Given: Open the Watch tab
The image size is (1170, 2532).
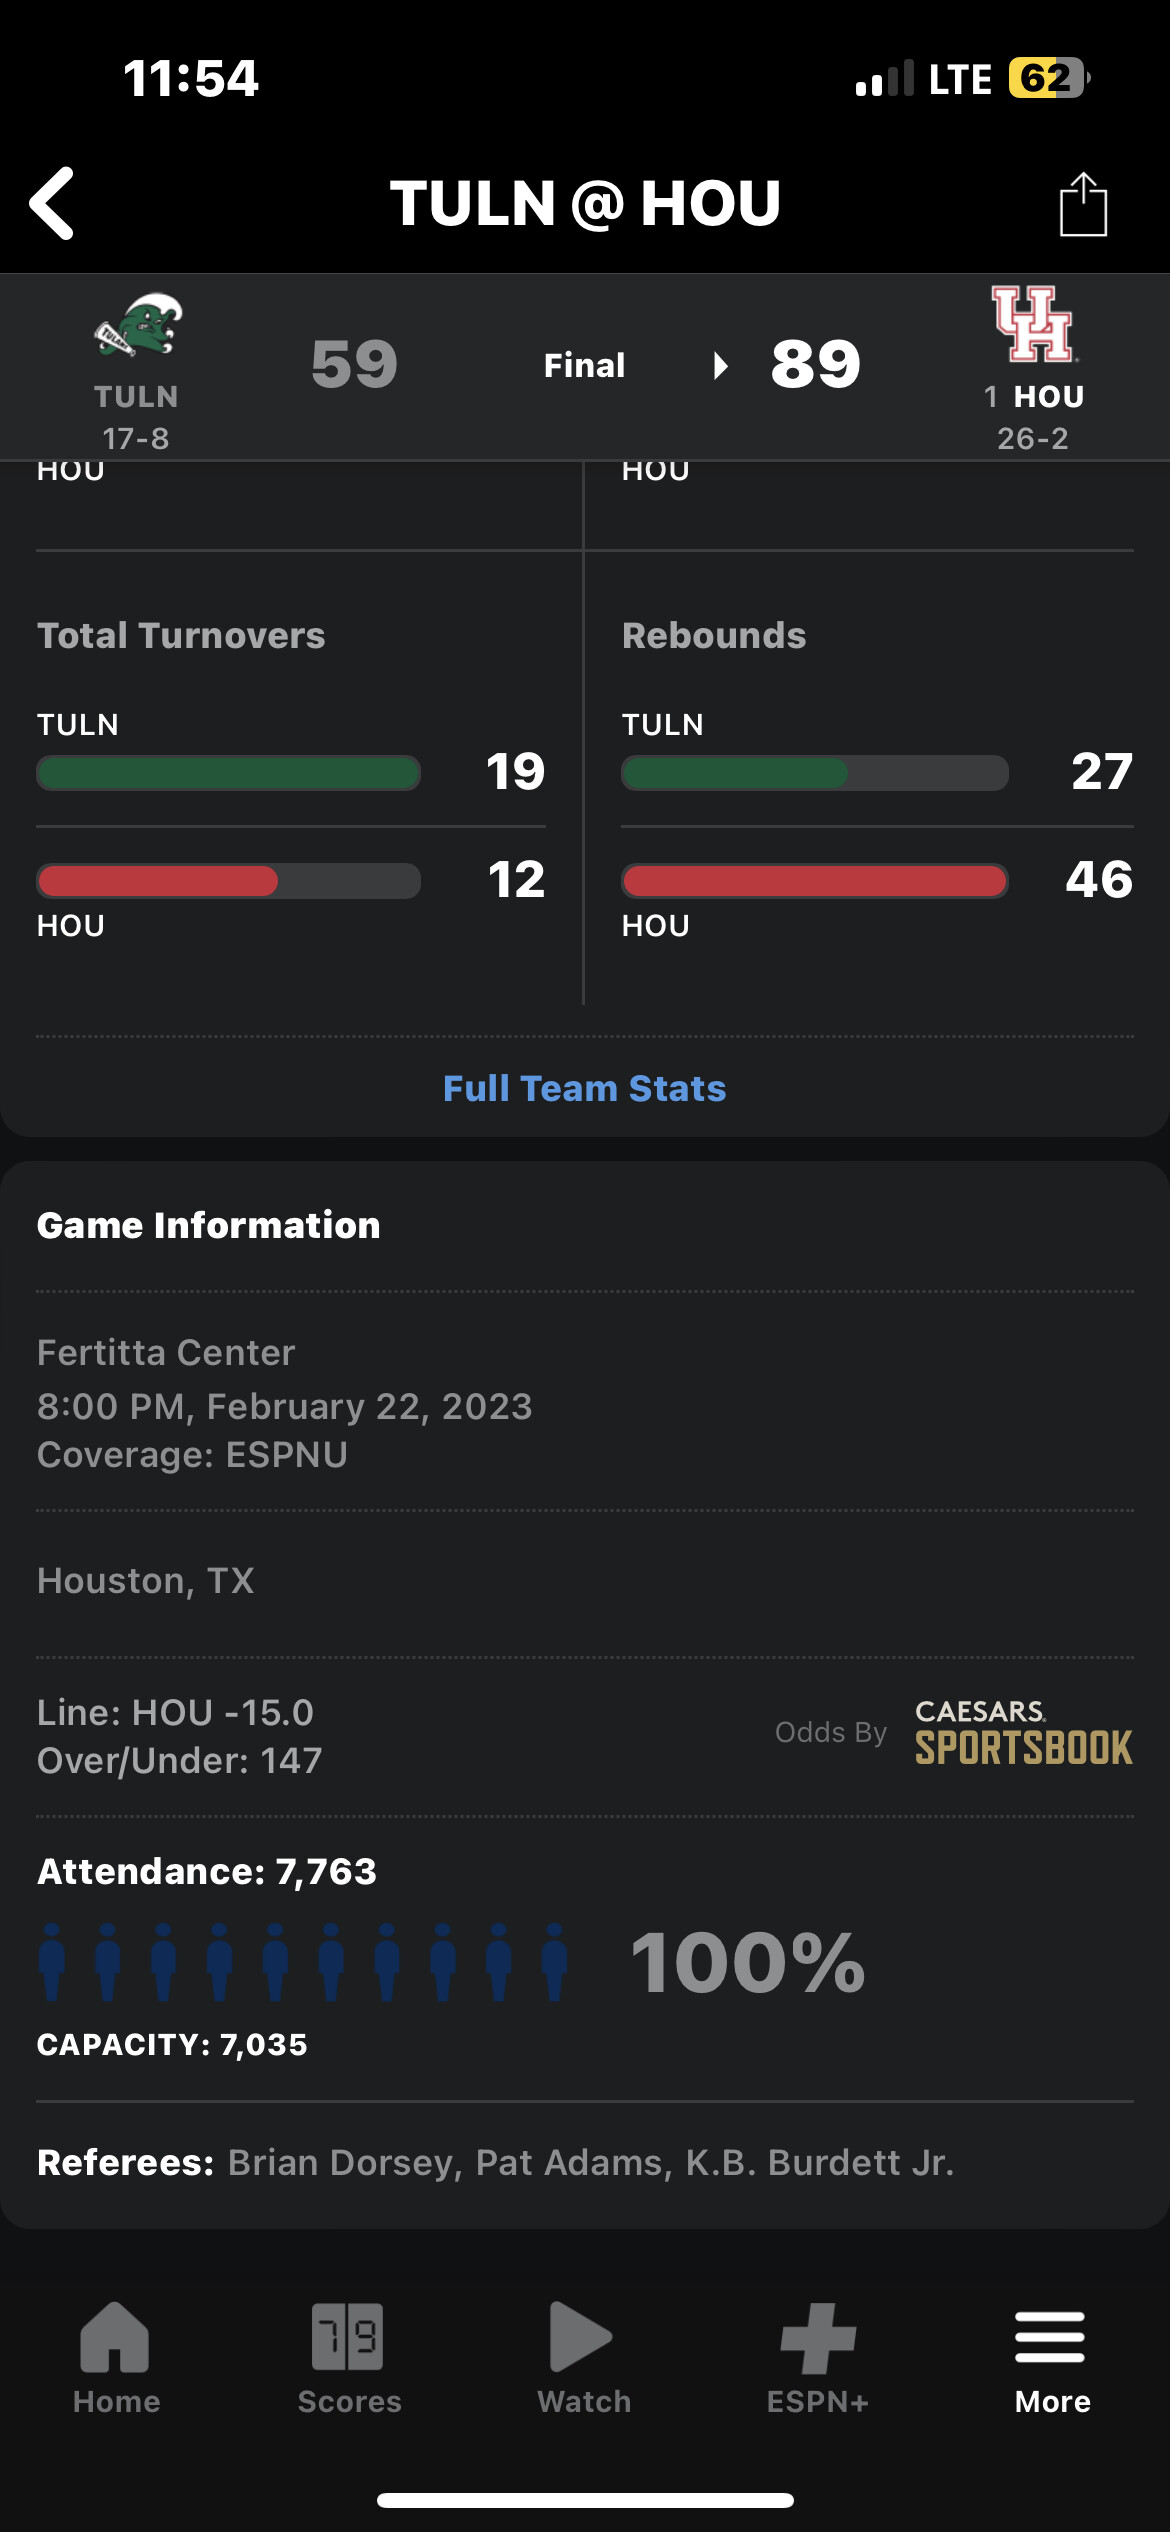Looking at the screenshot, I should pos(584,2358).
